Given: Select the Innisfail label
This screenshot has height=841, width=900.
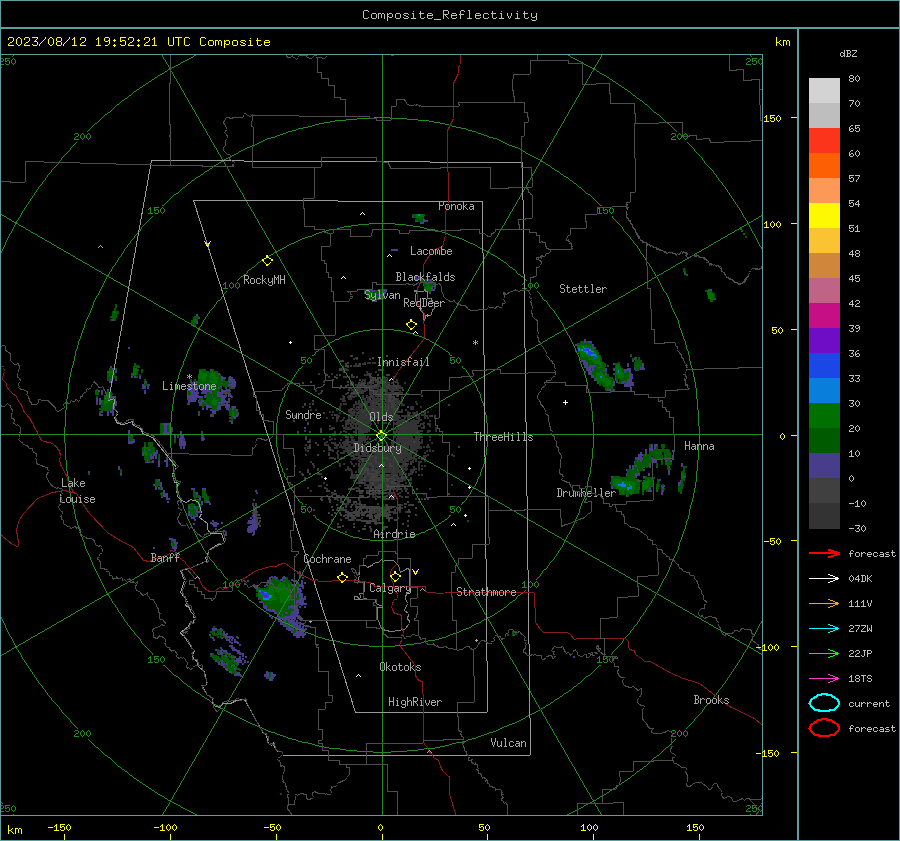Looking at the screenshot, I should [403, 362].
